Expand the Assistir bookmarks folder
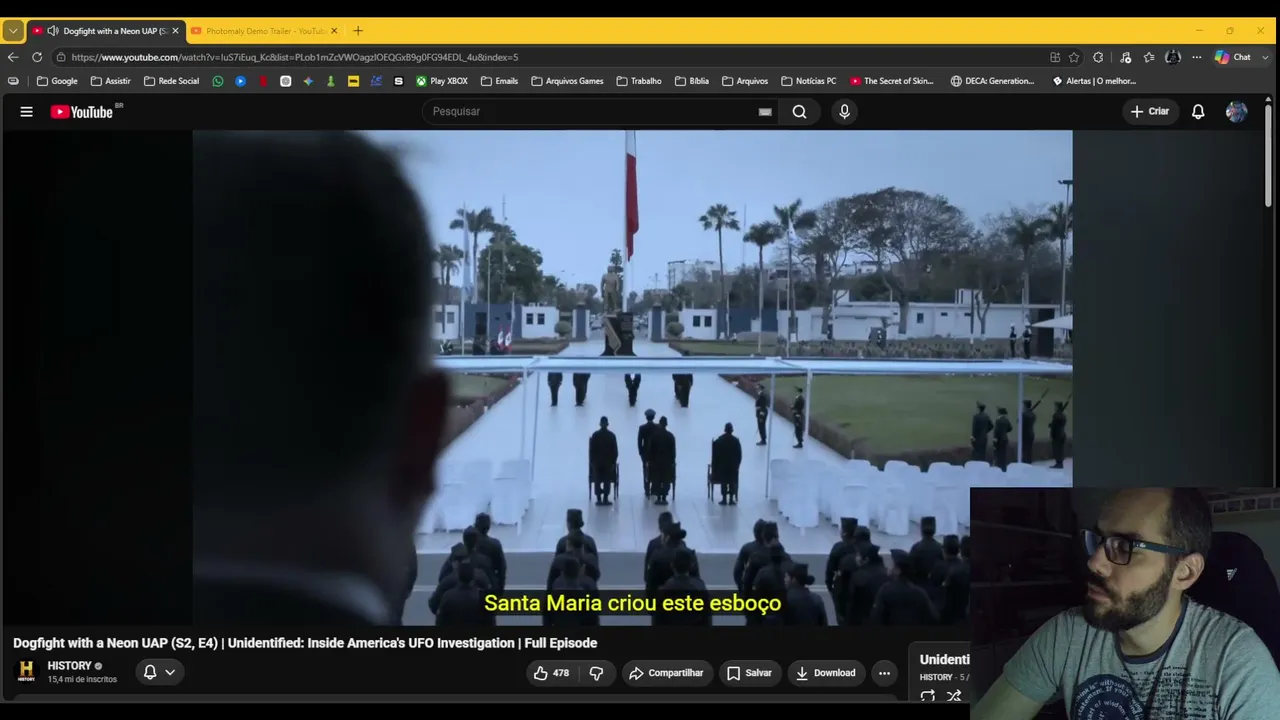 [x=110, y=81]
